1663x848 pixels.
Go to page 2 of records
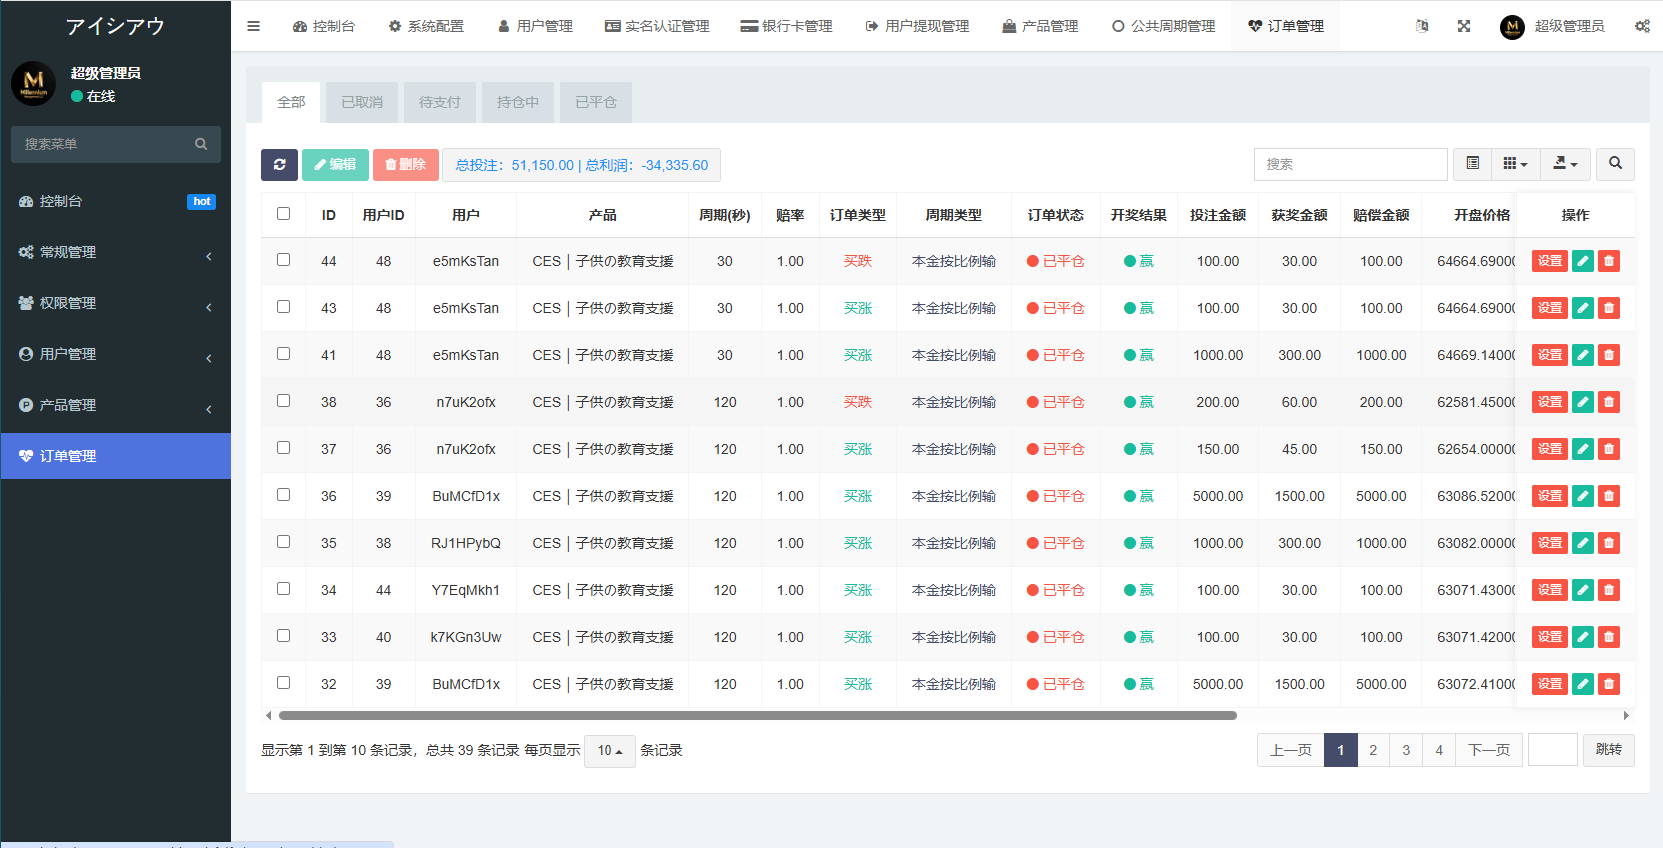(x=1373, y=750)
